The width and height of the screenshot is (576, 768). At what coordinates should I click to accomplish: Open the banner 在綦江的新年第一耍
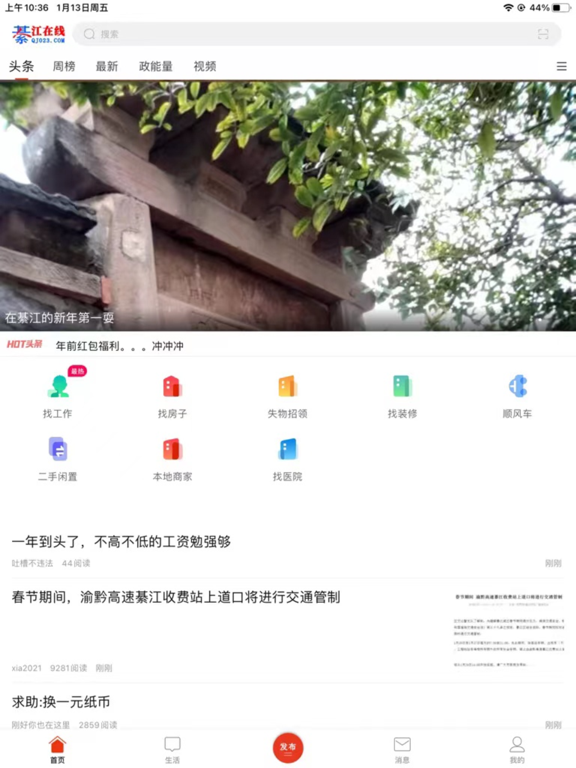288,206
